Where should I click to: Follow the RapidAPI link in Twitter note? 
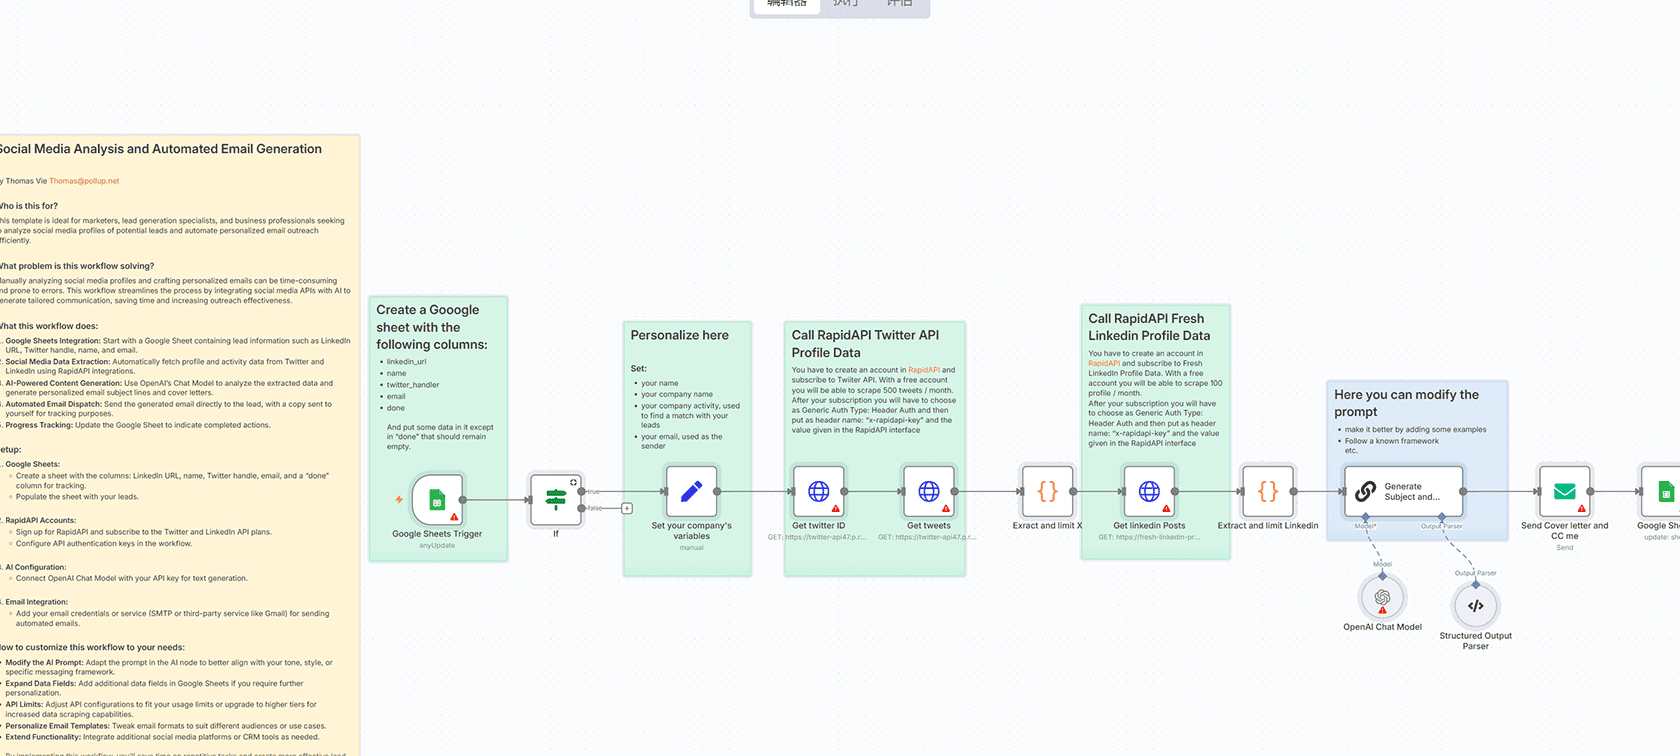(x=923, y=370)
